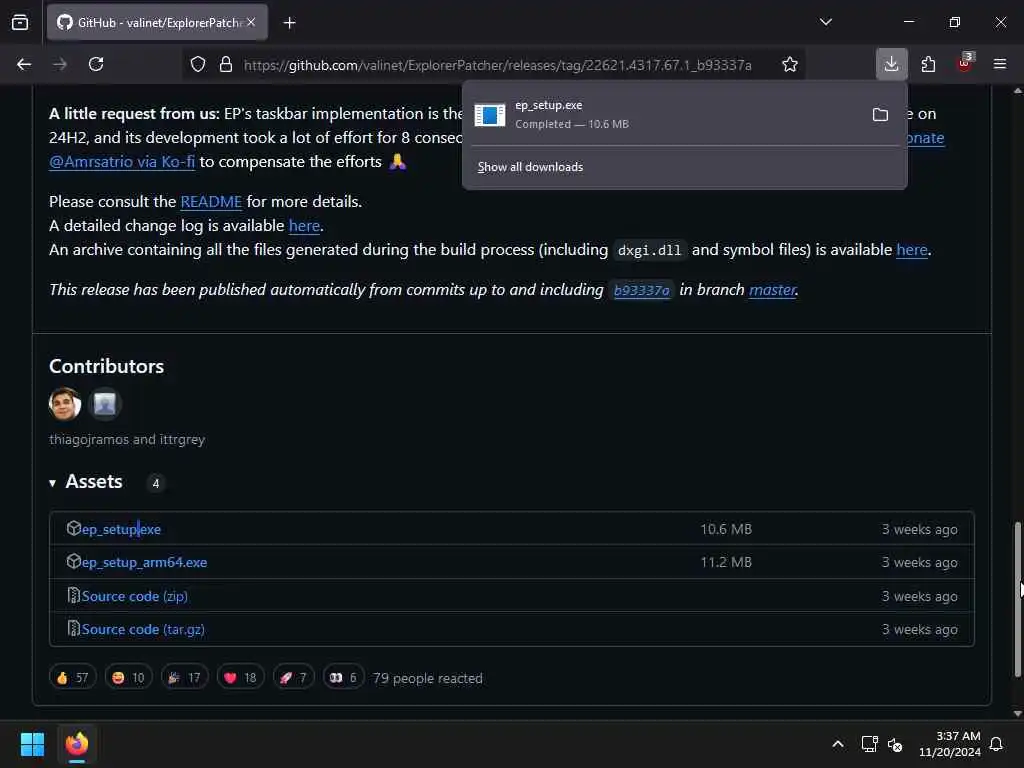
Task: Click package icon beside ep_setup.exe
Action: [74, 528]
